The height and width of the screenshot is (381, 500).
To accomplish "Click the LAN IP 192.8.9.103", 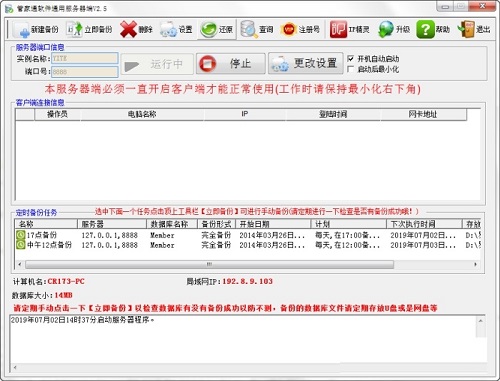I will point(247,281).
